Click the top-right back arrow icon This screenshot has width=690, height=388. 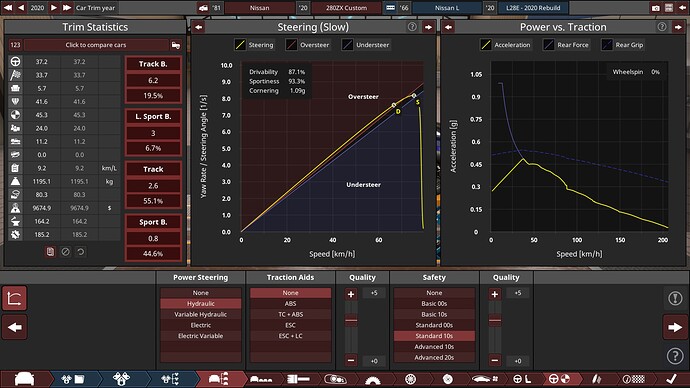pyautogui.click(x=682, y=8)
